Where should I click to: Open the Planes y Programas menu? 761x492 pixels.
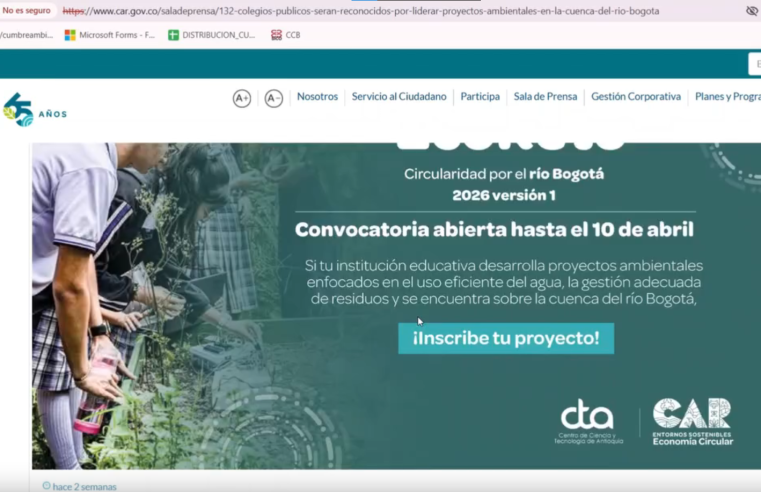pyautogui.click(x=728, y=97)
